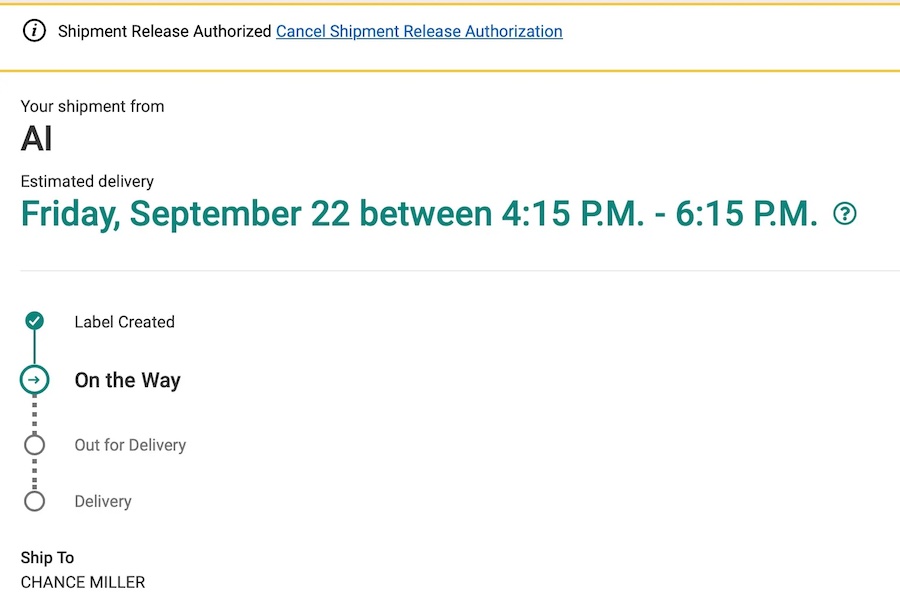The height and width of the screenshot is (592, 900).
Task: Select the Out for Delivery step label
Action: click(x=130, y=445)
